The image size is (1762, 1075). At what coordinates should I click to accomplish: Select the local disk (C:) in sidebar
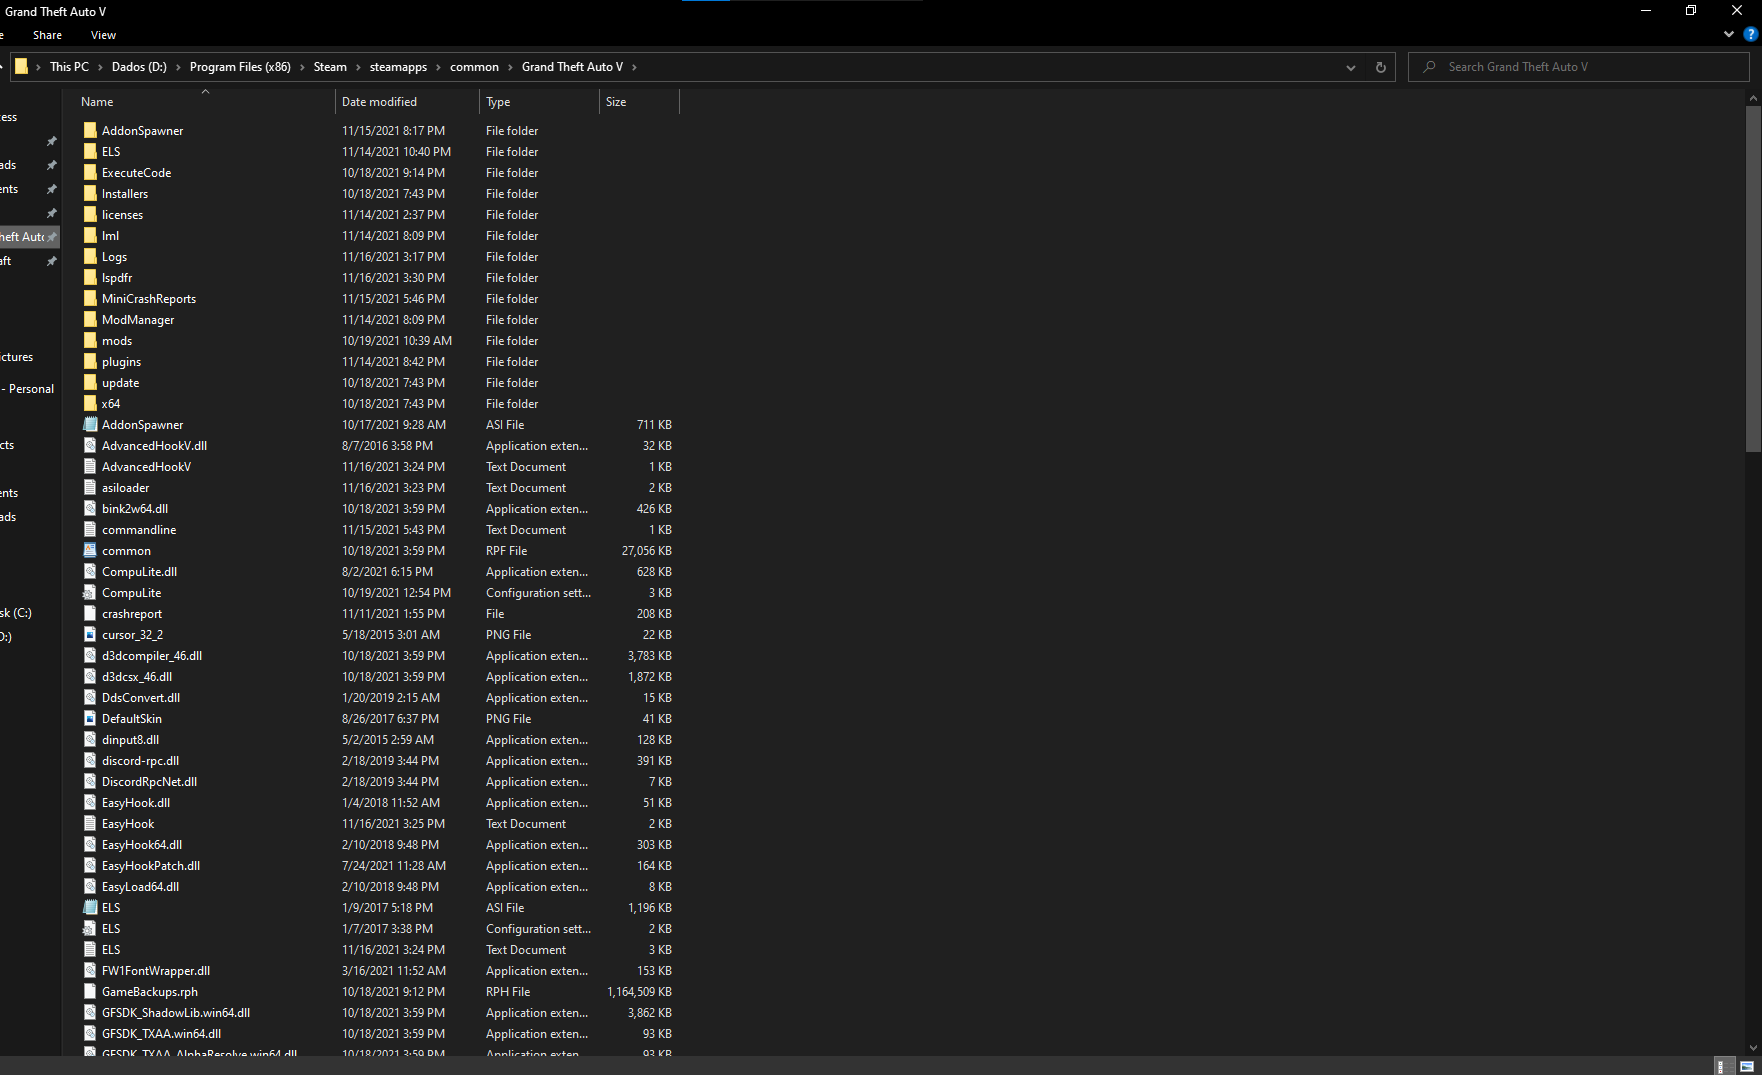click(17, 613)
